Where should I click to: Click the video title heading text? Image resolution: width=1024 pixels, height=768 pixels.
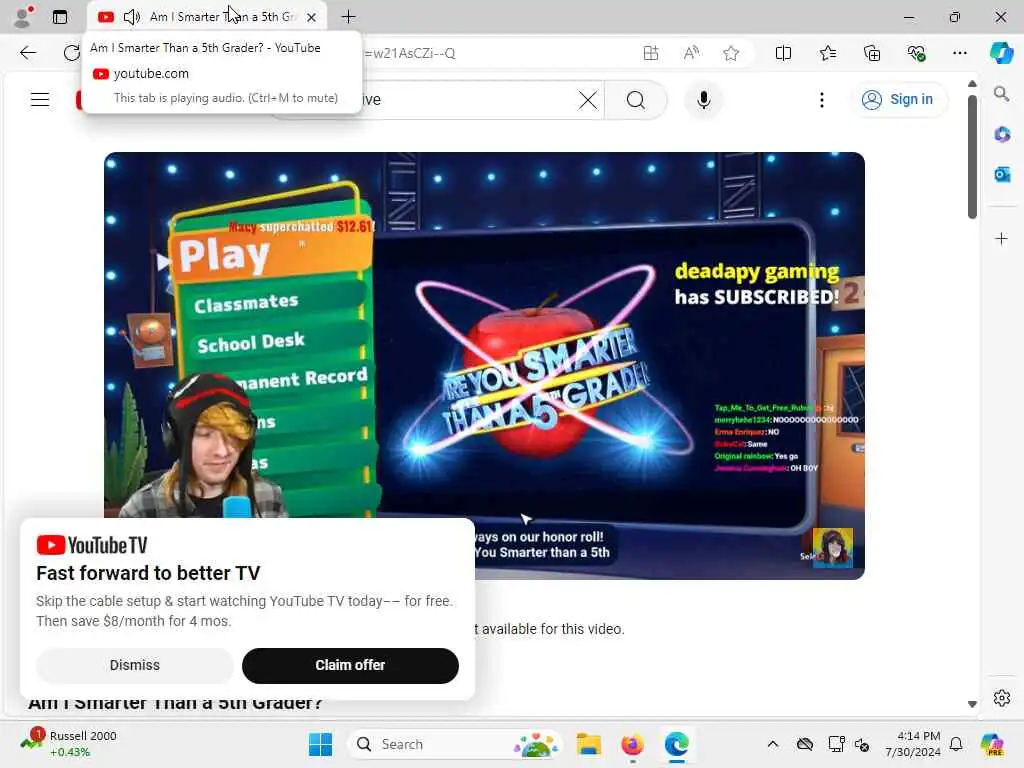click(x=175, y=703)
